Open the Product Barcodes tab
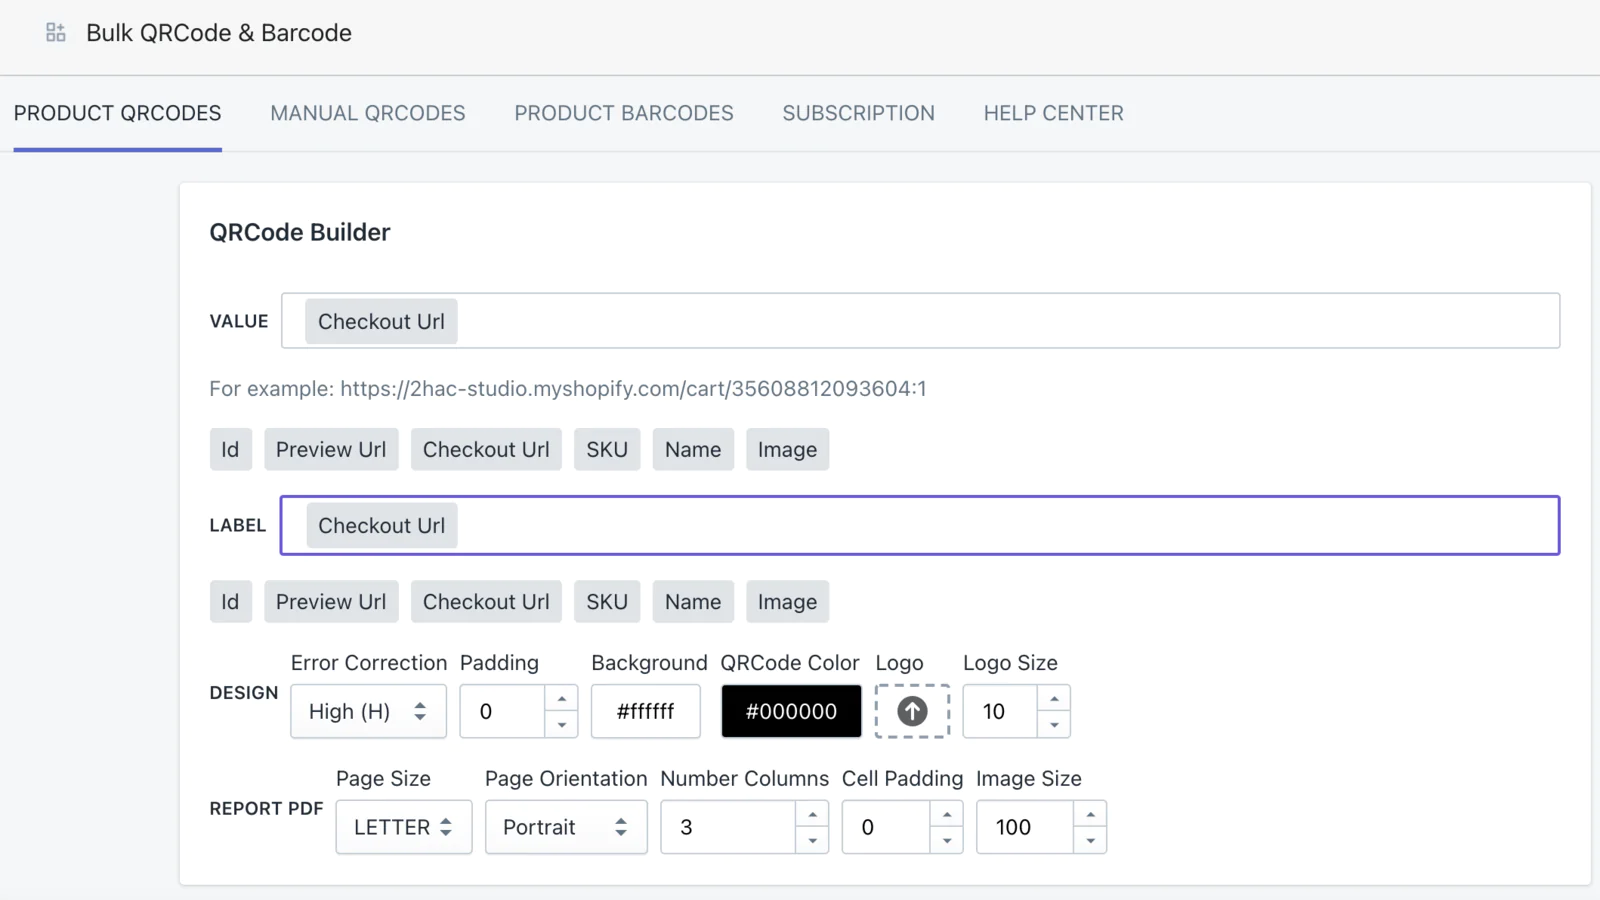 pos(624,113)
